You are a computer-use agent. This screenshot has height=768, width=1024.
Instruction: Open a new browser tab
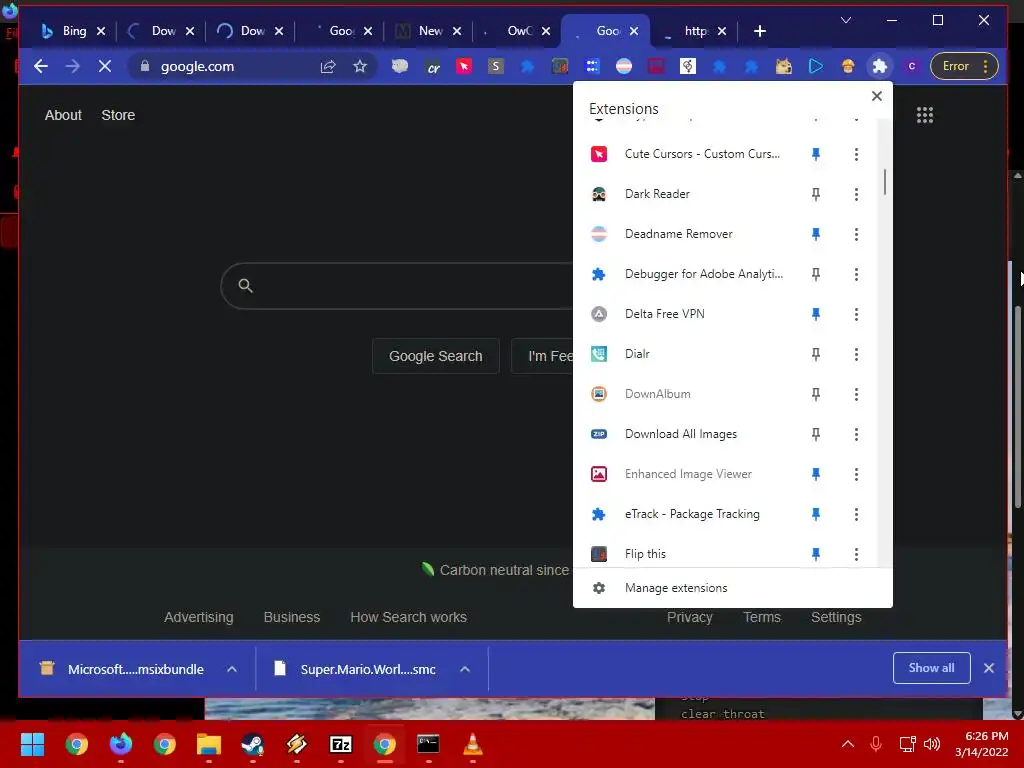click(x=760, y=31)
